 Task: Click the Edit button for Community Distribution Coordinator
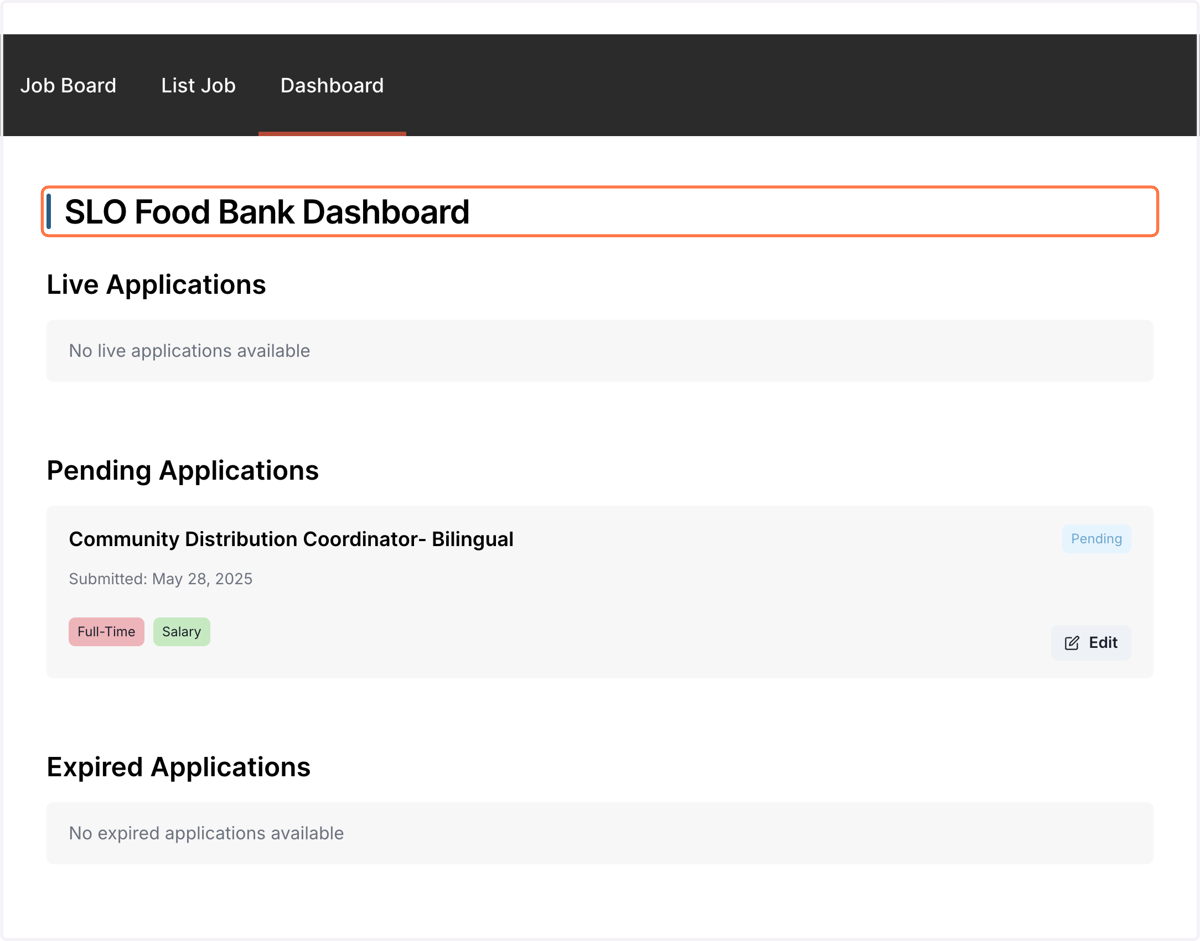(x=1091, y=643)
